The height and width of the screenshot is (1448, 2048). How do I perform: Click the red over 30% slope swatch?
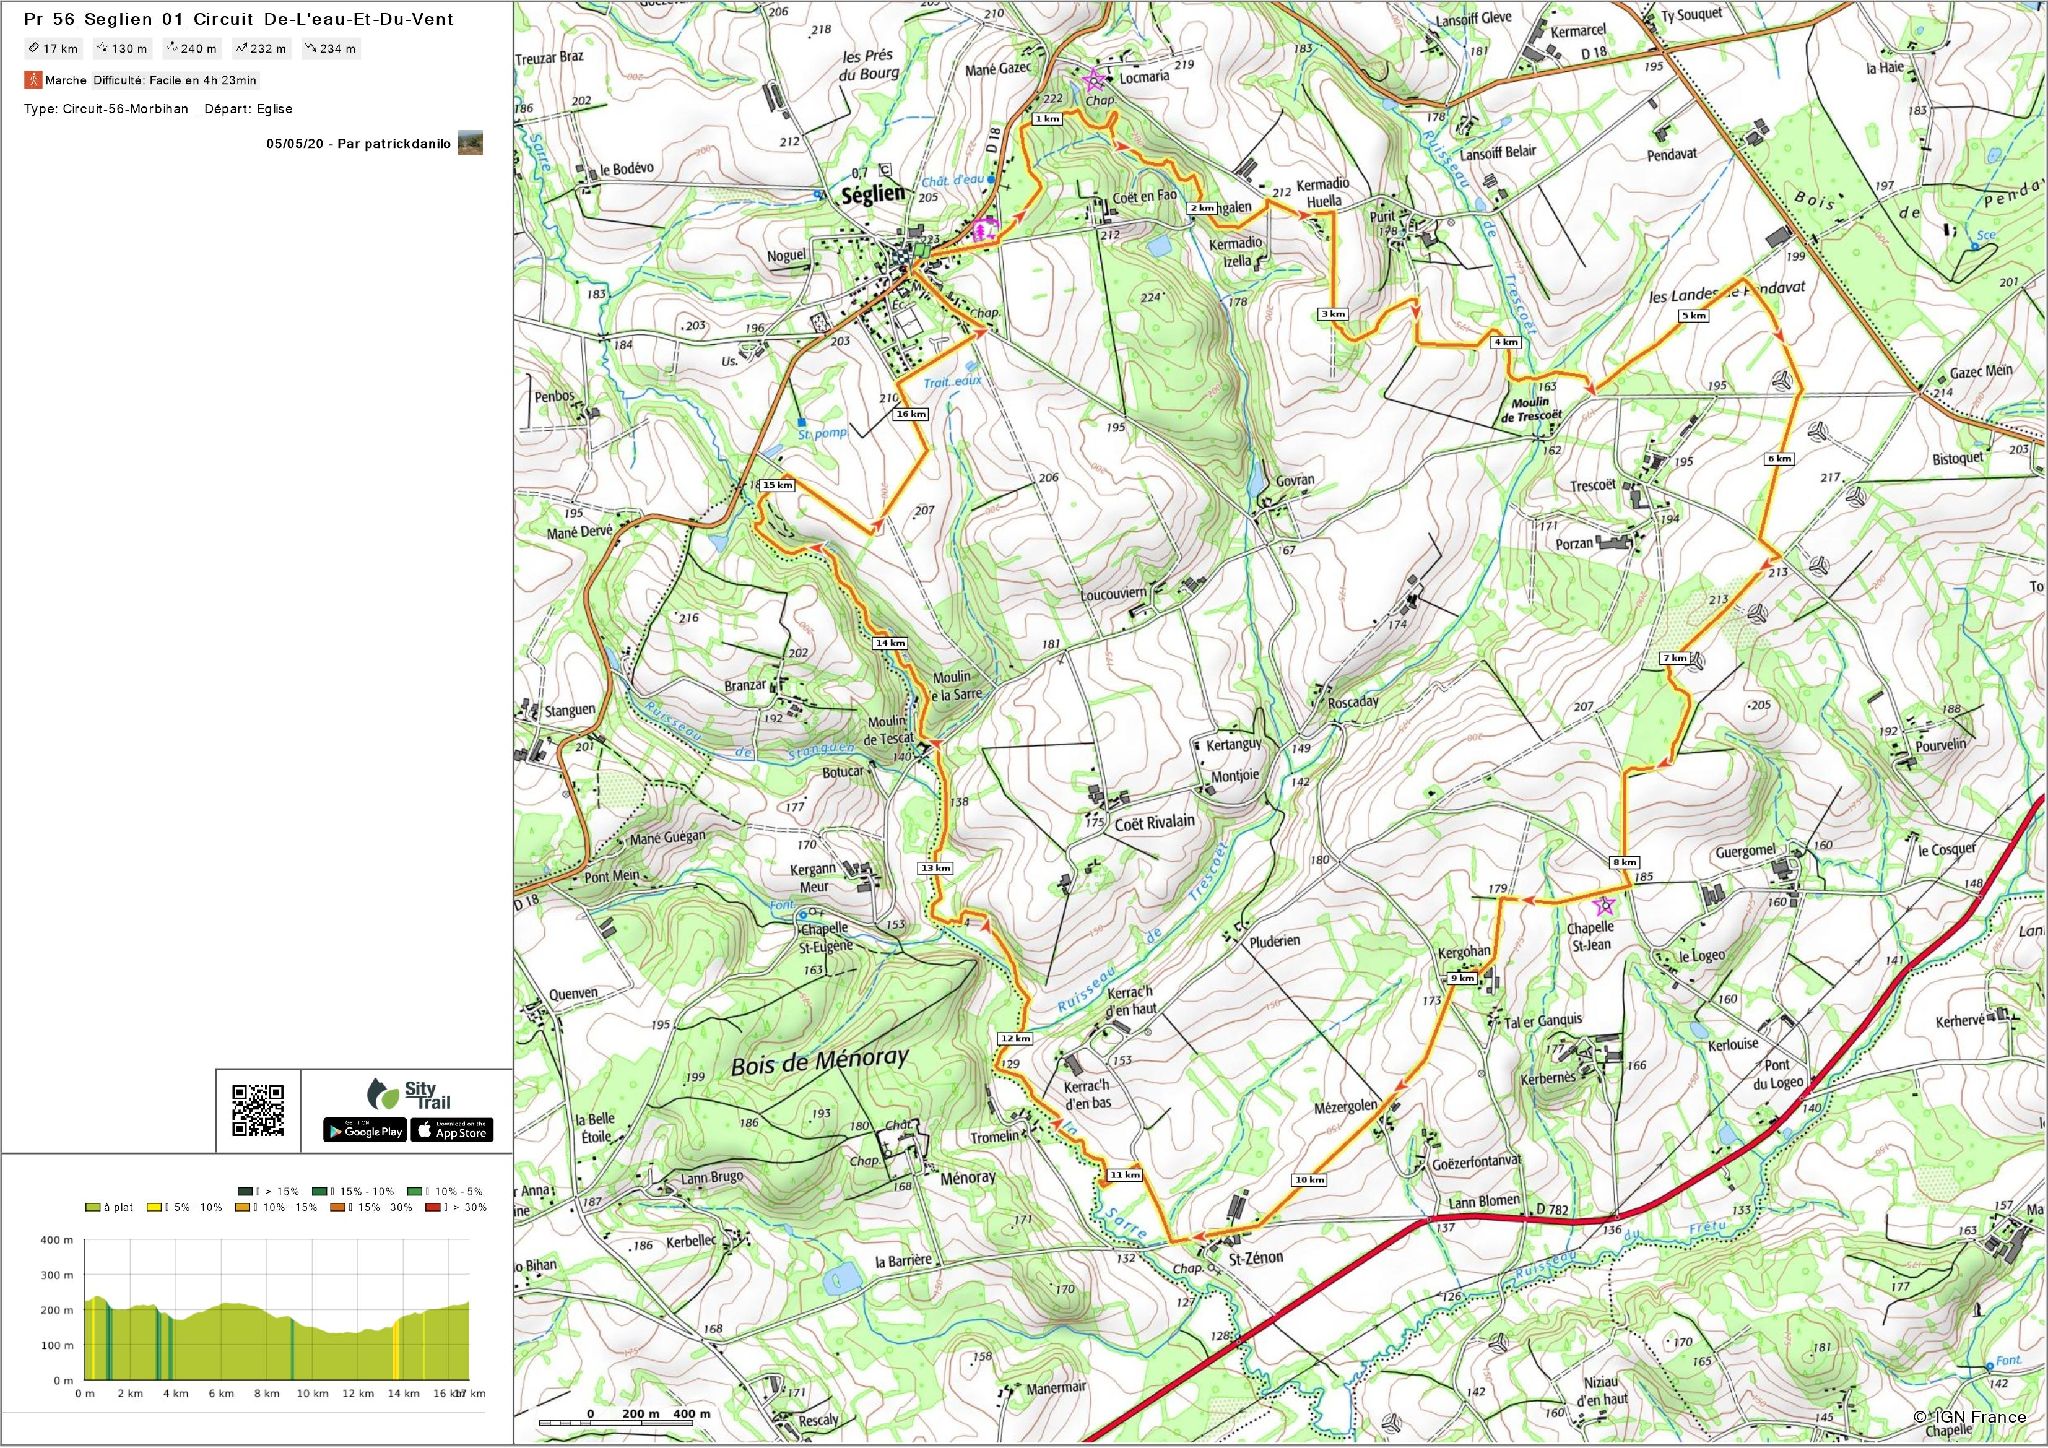coord(432,1207)
